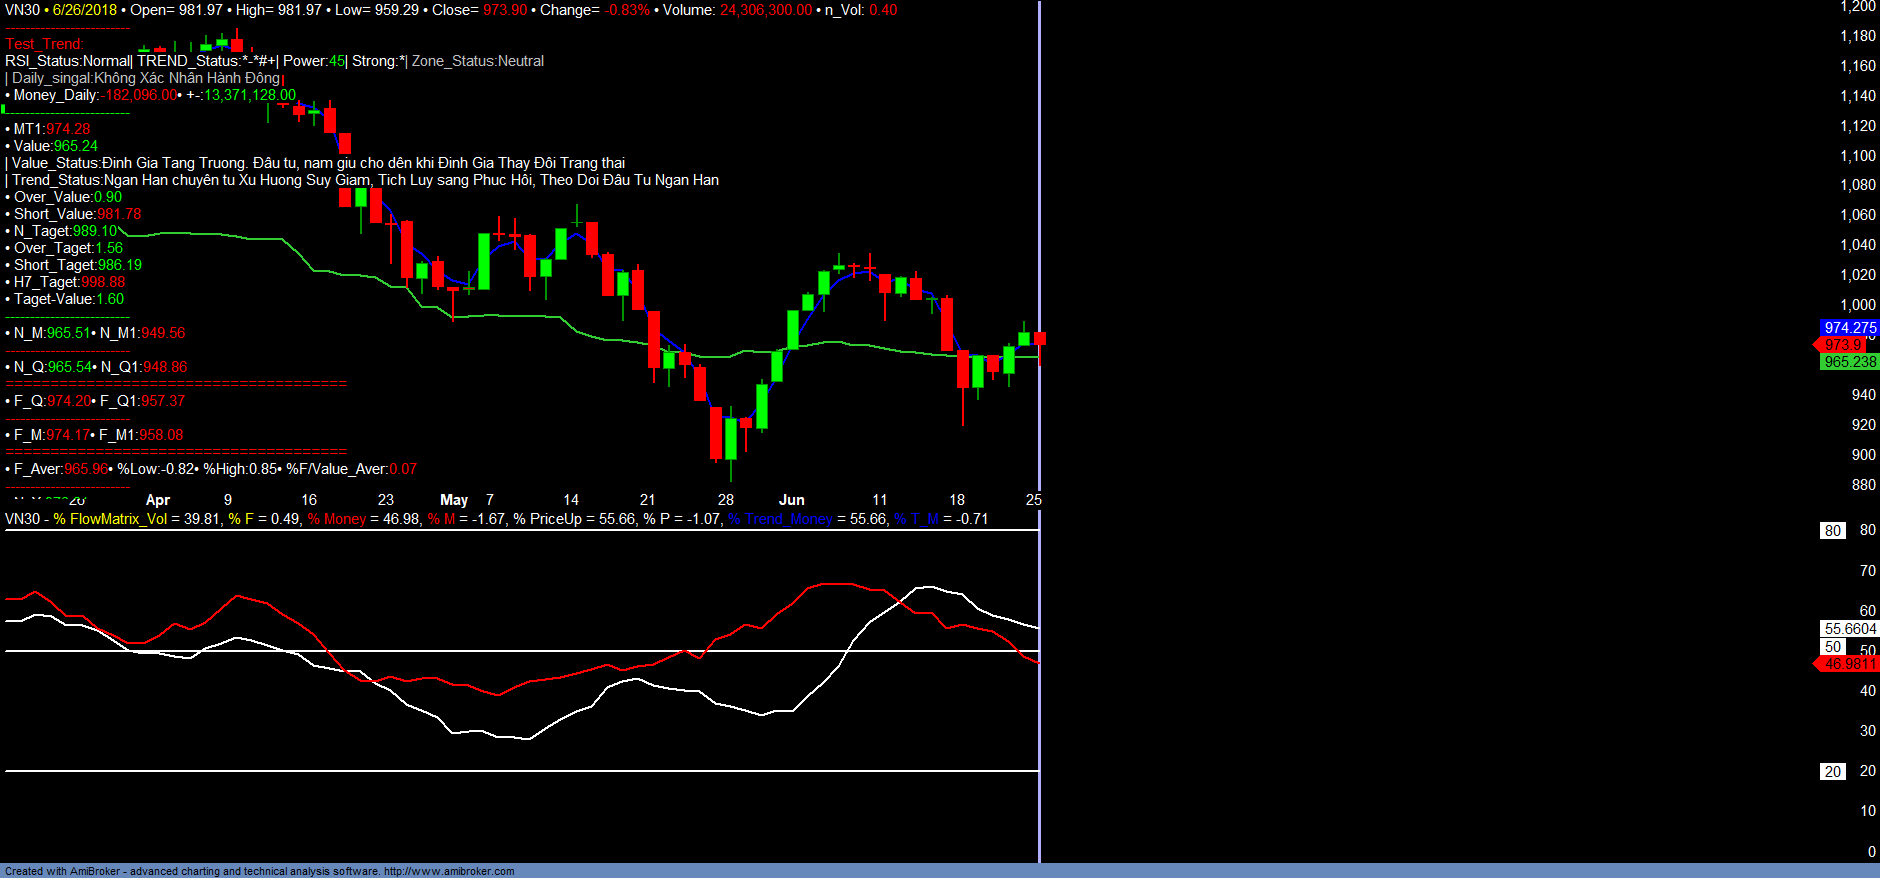Viewport: 1880px width, 878px height.
Task: Click the Apr label on the date axis
Action: click(158, 500)
